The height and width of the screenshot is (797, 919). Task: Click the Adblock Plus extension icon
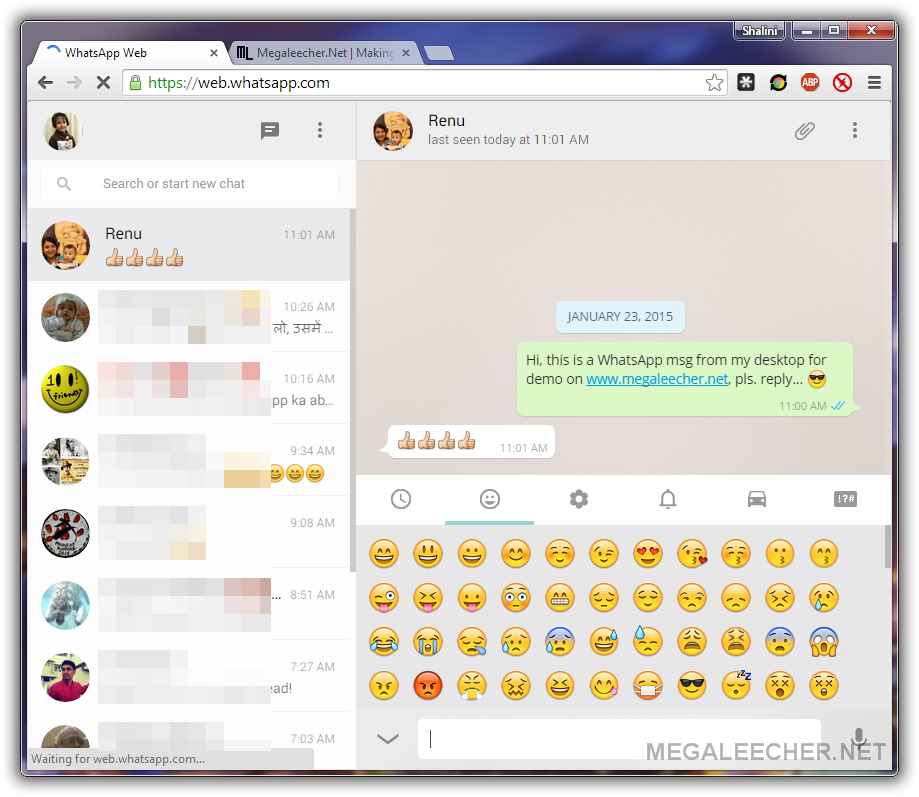point(810,83)
